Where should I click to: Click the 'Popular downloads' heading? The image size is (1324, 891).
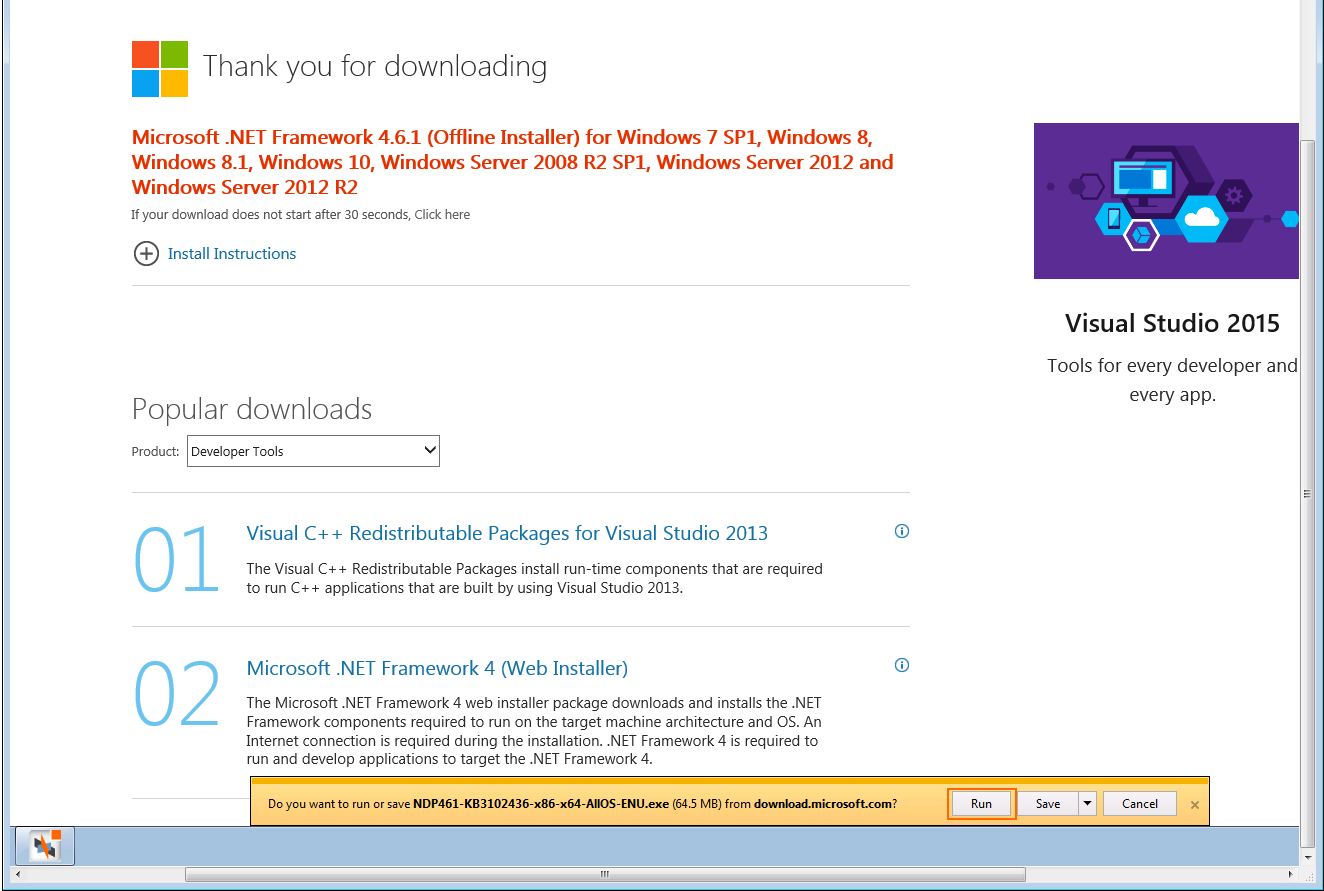tap(252, 409)
